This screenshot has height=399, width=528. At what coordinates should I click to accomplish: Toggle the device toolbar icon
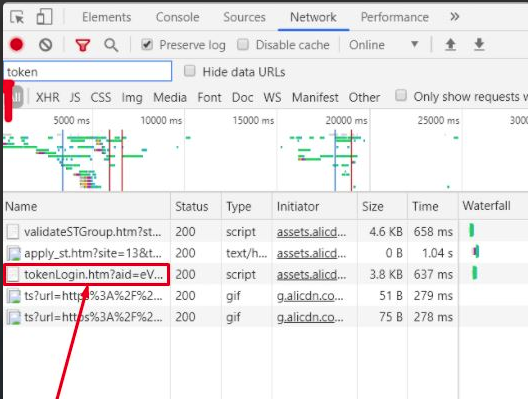tap(44, 16)
